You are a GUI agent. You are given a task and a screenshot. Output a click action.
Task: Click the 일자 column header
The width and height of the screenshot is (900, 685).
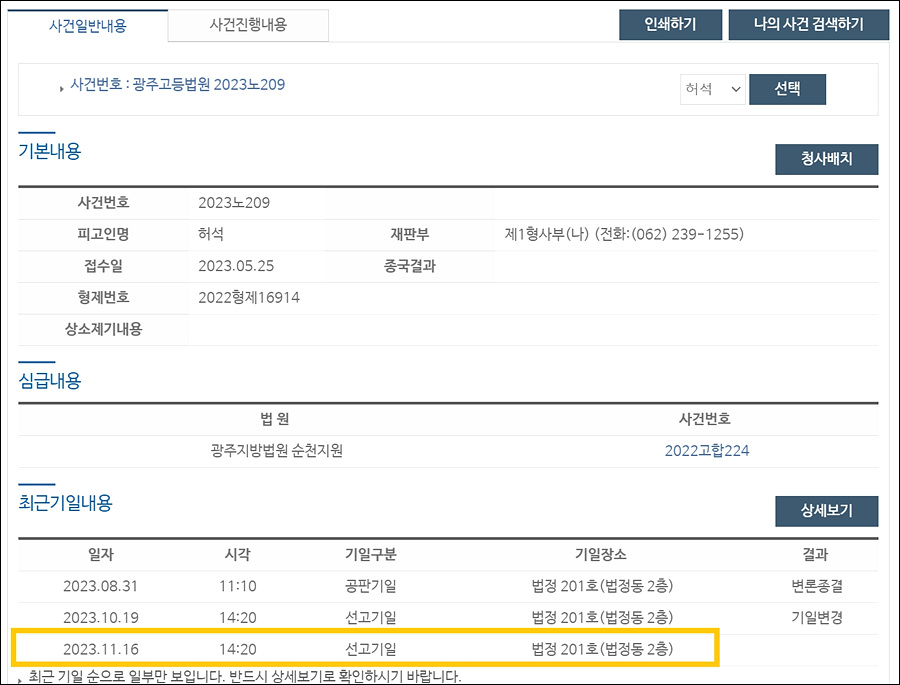coord(100,555)
